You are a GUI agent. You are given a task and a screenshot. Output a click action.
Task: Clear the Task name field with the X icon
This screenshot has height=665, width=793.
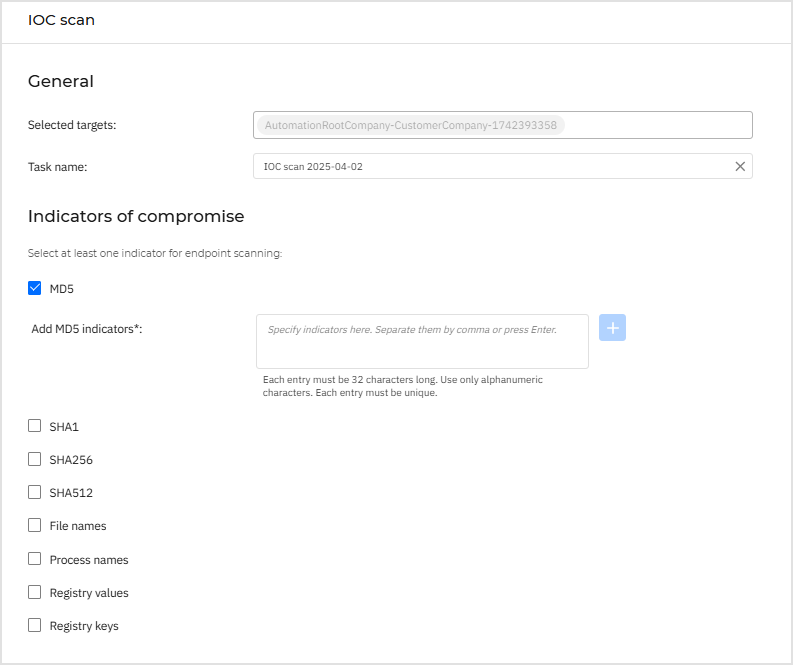(740, 167)
